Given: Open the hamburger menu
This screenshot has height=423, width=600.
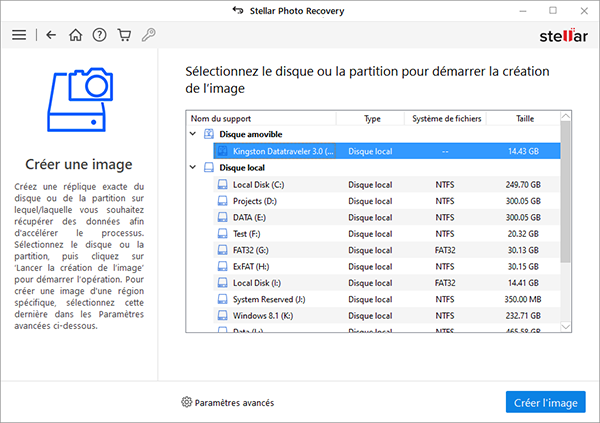Looking at the screenshot, I should click(x=19, y=35).
